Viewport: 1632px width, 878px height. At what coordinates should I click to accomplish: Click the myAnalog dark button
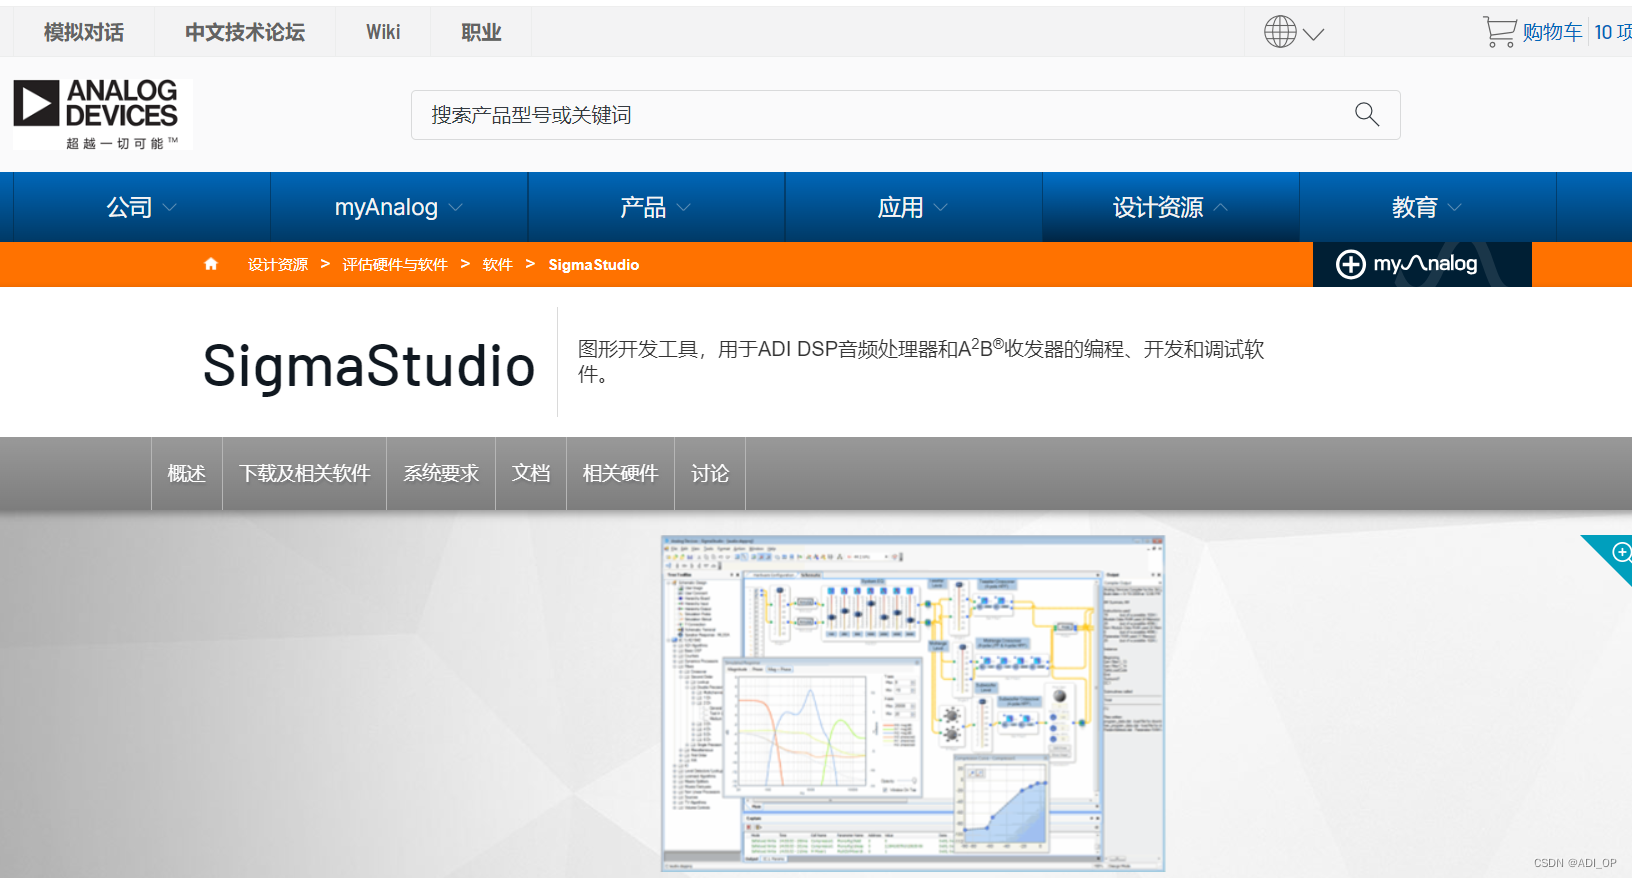point(1422,264)
